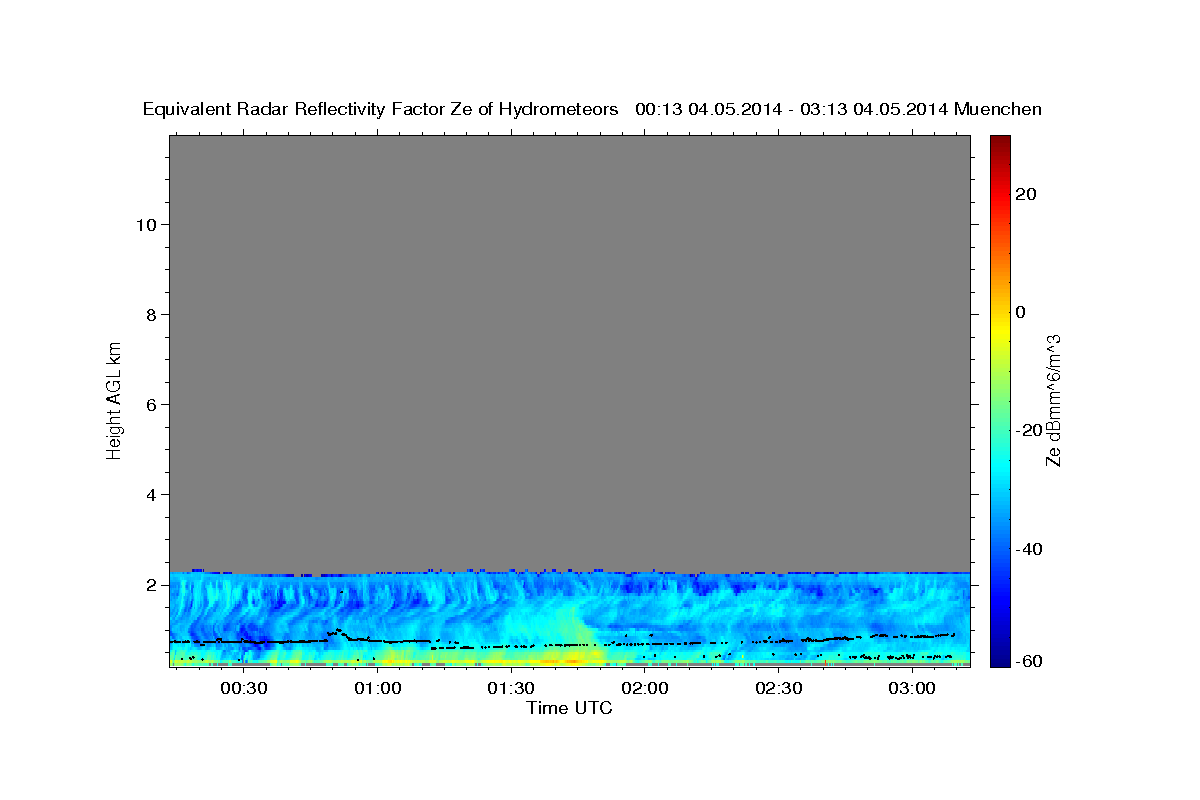Click the gray no-data region of the plot
This screenshot has height=800, width=1200.
click(569, 352)
